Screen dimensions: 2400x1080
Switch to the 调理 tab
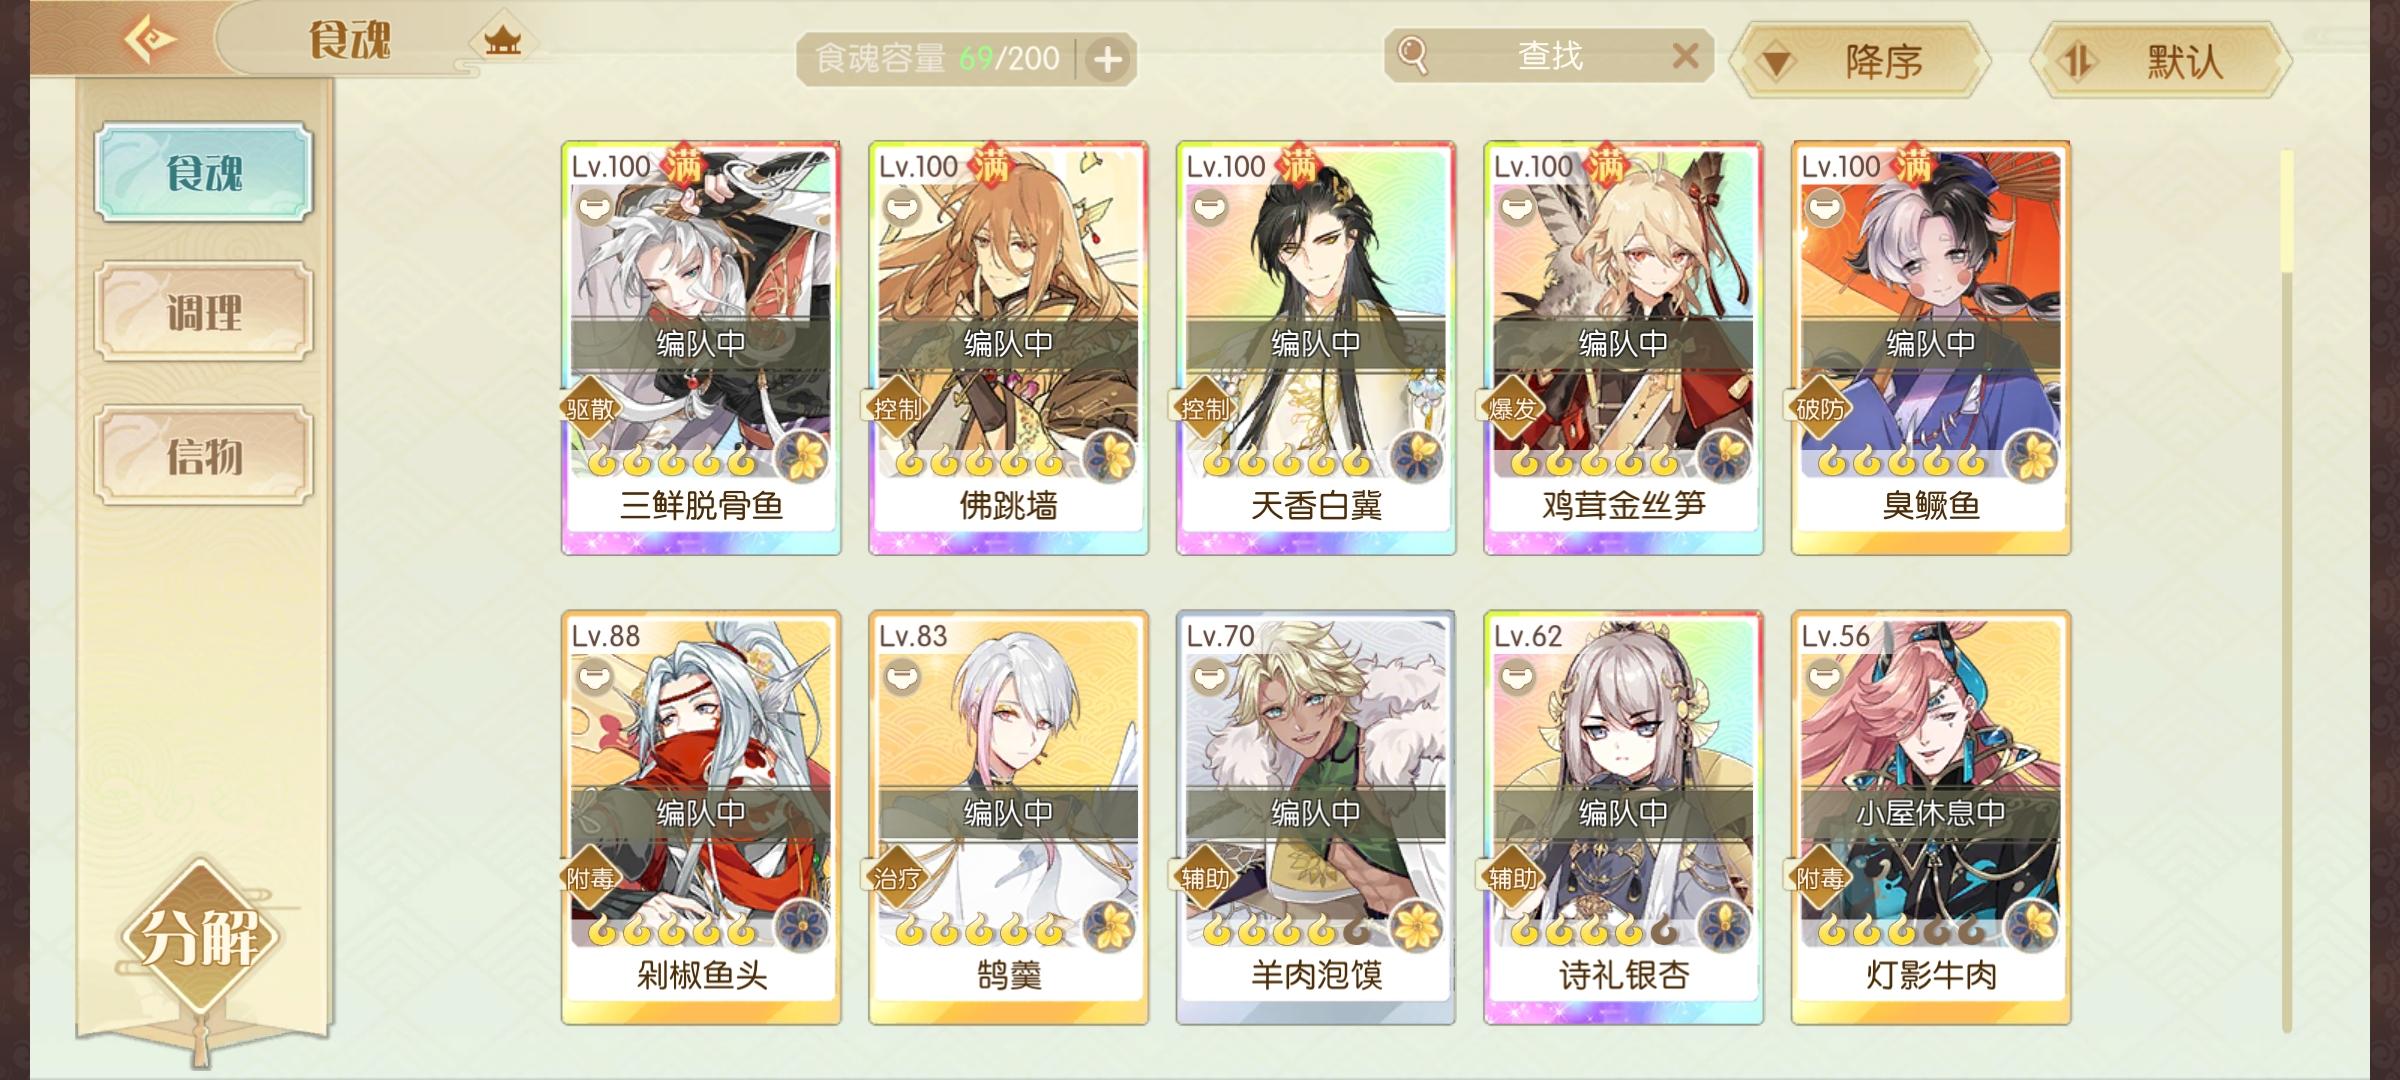(204, 312)
